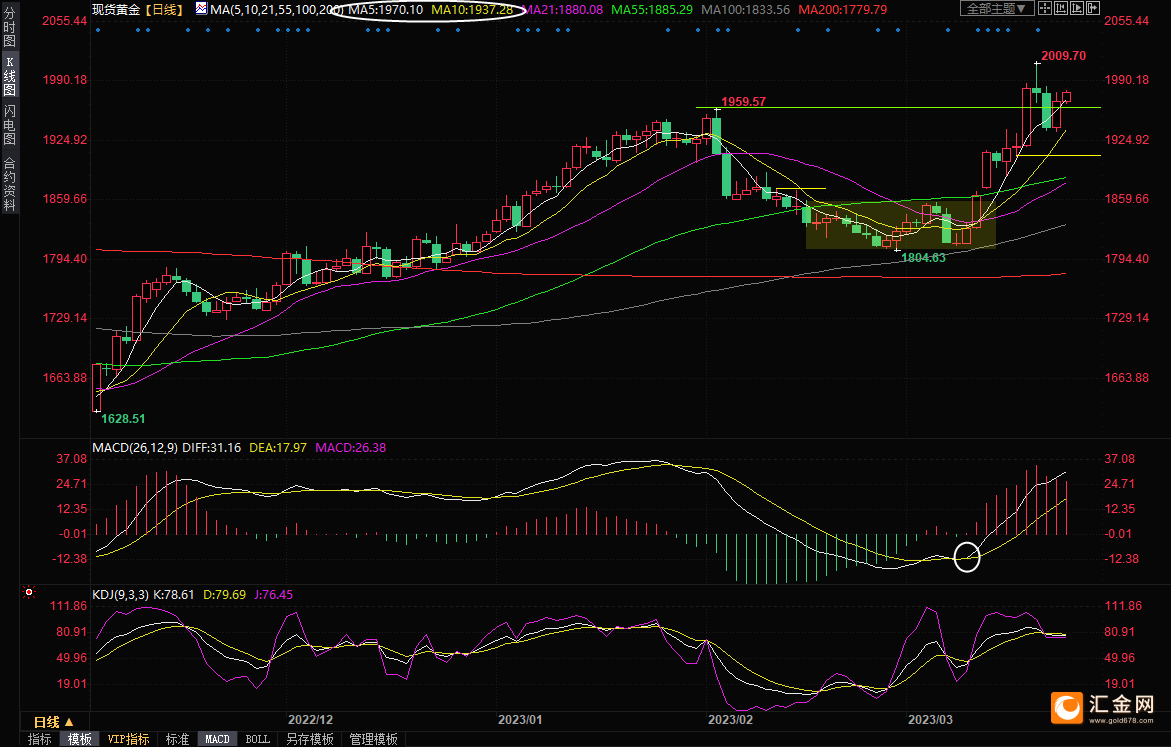
Task: Choose the 标准 template
Action: click(178, 739)
